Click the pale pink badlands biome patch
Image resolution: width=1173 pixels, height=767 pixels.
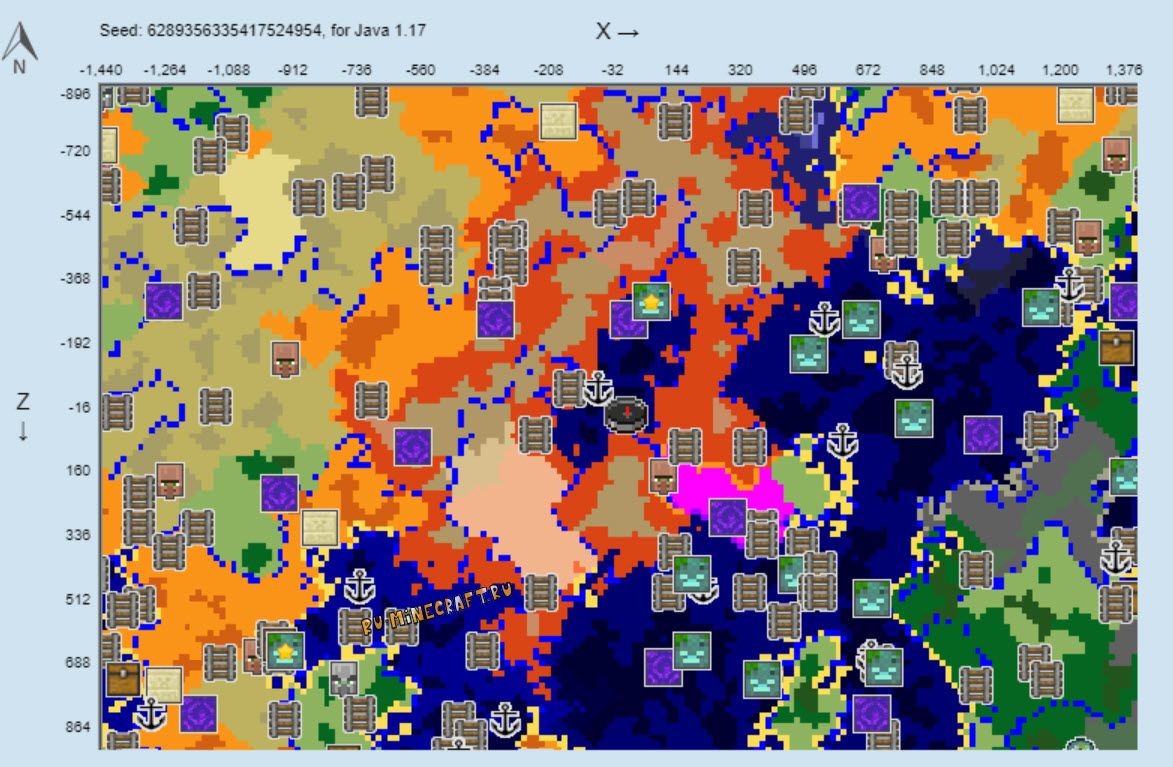coord(516,509)
